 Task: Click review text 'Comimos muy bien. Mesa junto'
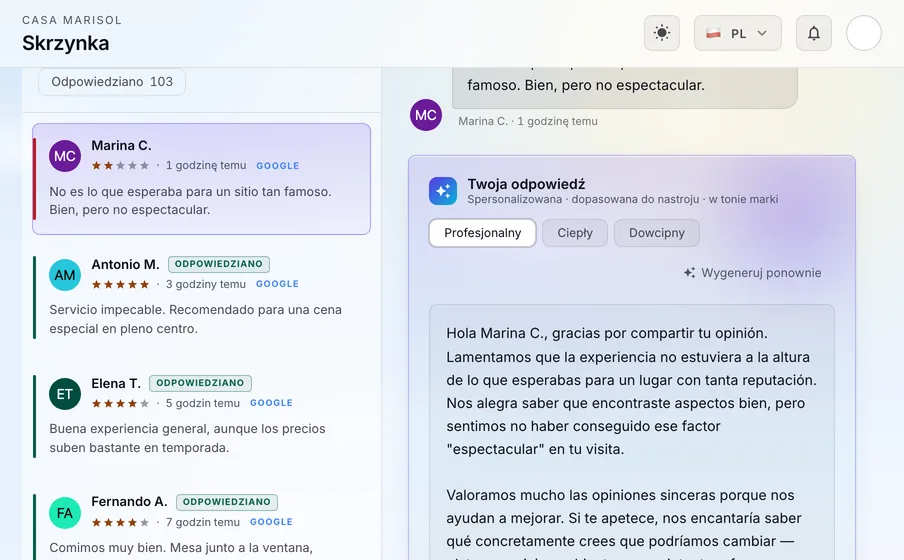[x=181, y=547]
